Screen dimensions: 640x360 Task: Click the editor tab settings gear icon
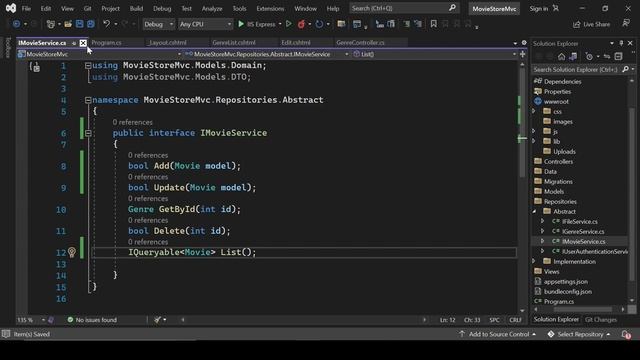tap(524, 43)
